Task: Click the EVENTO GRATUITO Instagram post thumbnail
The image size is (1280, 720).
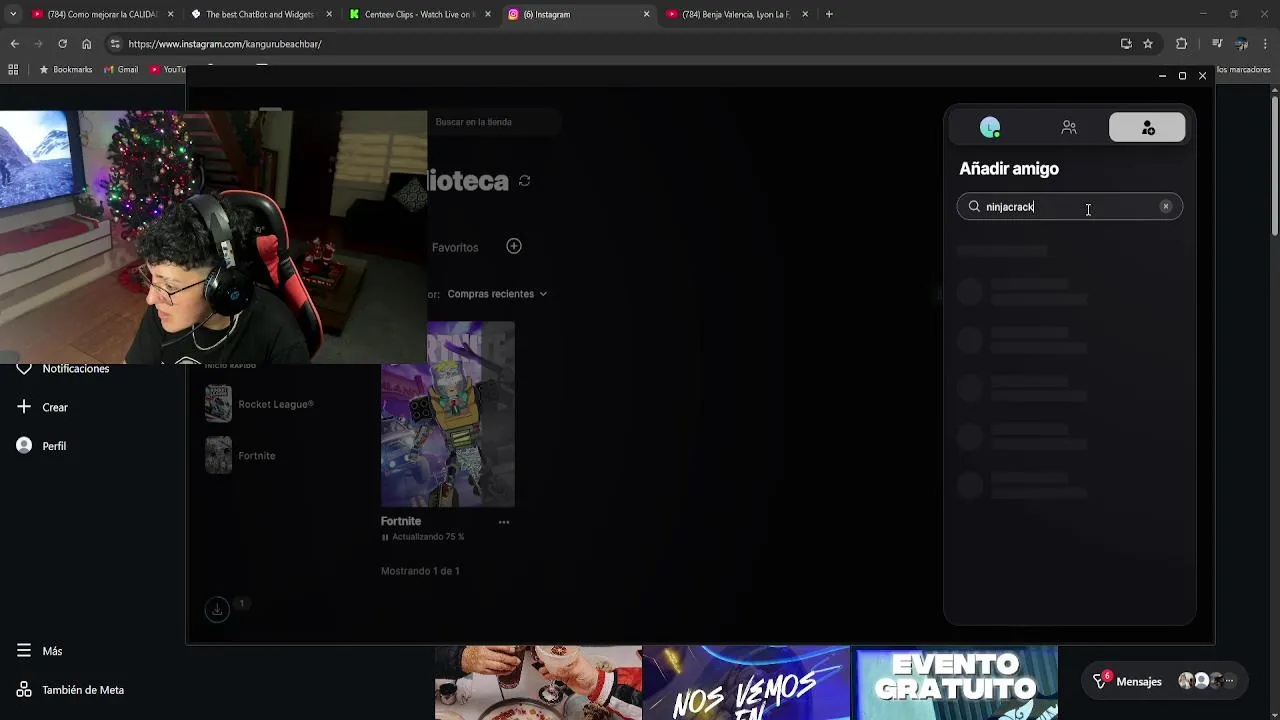Action: point(954,683)
